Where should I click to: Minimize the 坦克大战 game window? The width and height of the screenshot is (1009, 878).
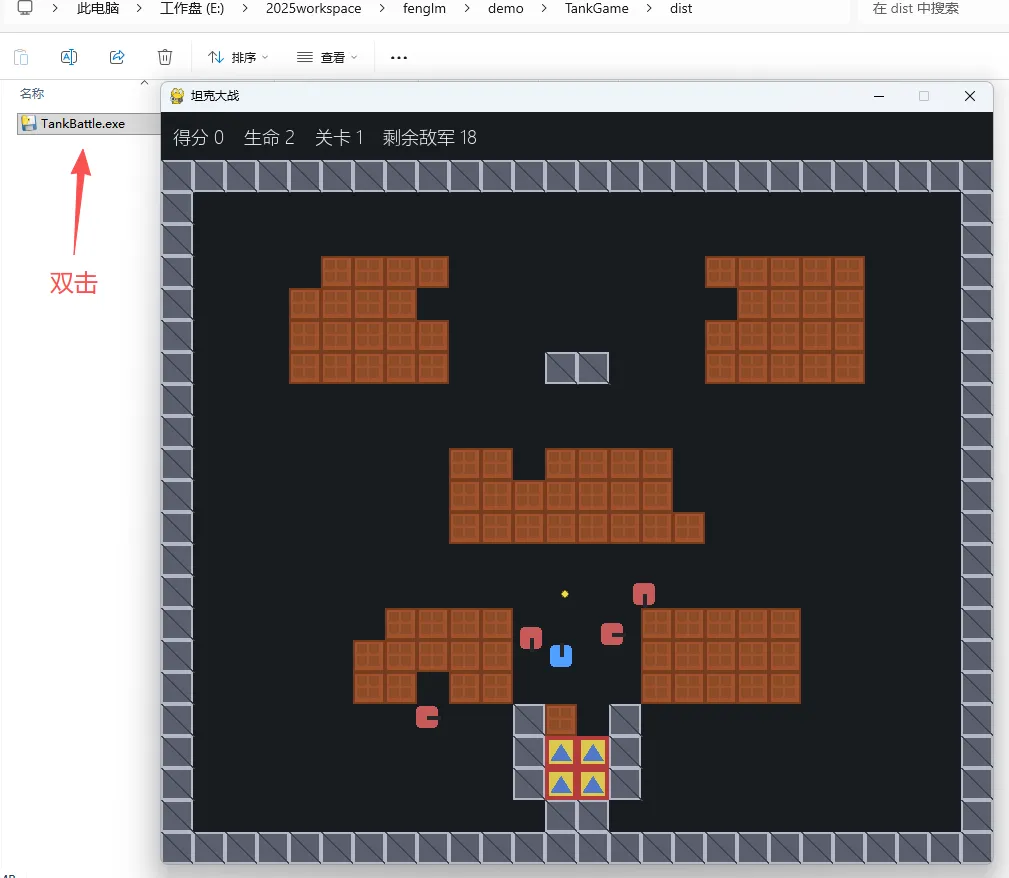click(x=878, y=97)
